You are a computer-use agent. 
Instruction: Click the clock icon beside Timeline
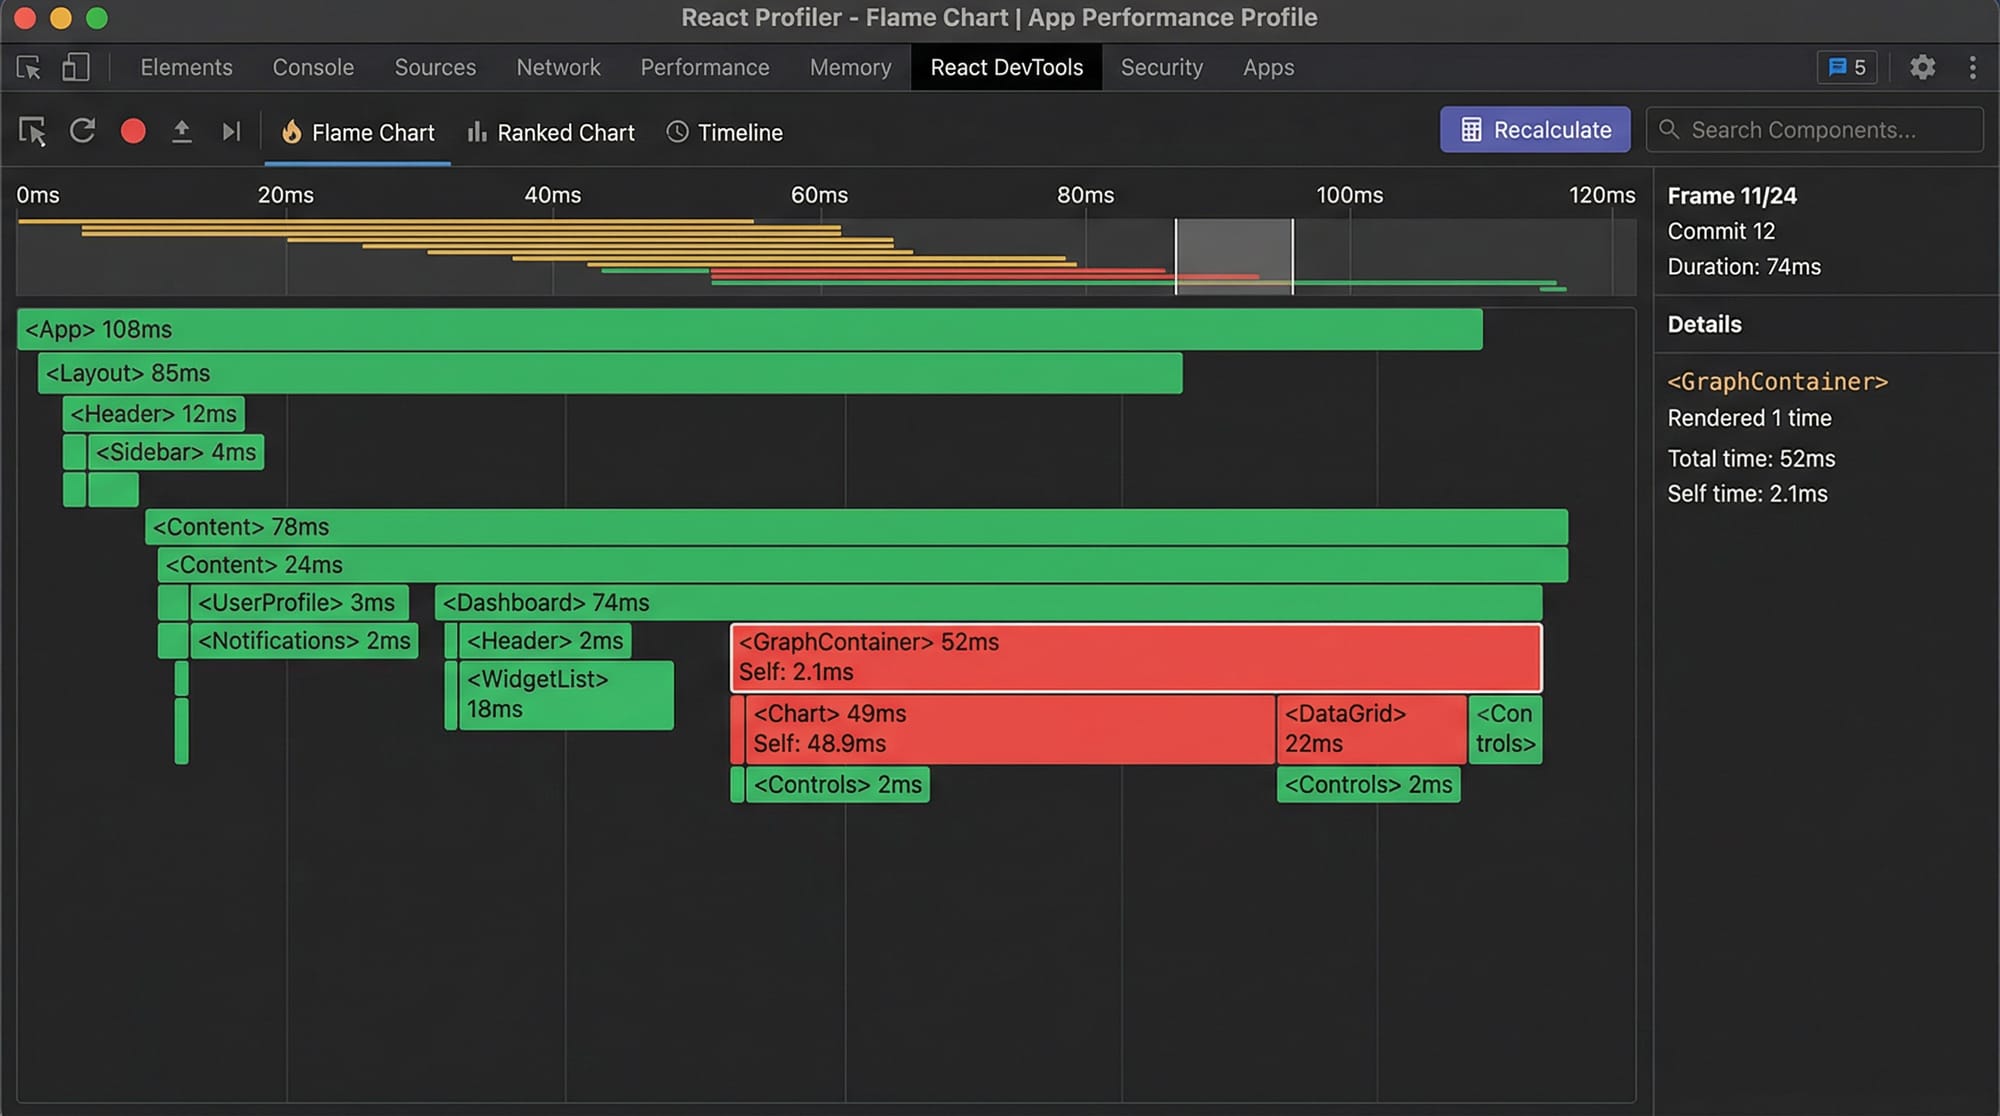coord(677,131)
